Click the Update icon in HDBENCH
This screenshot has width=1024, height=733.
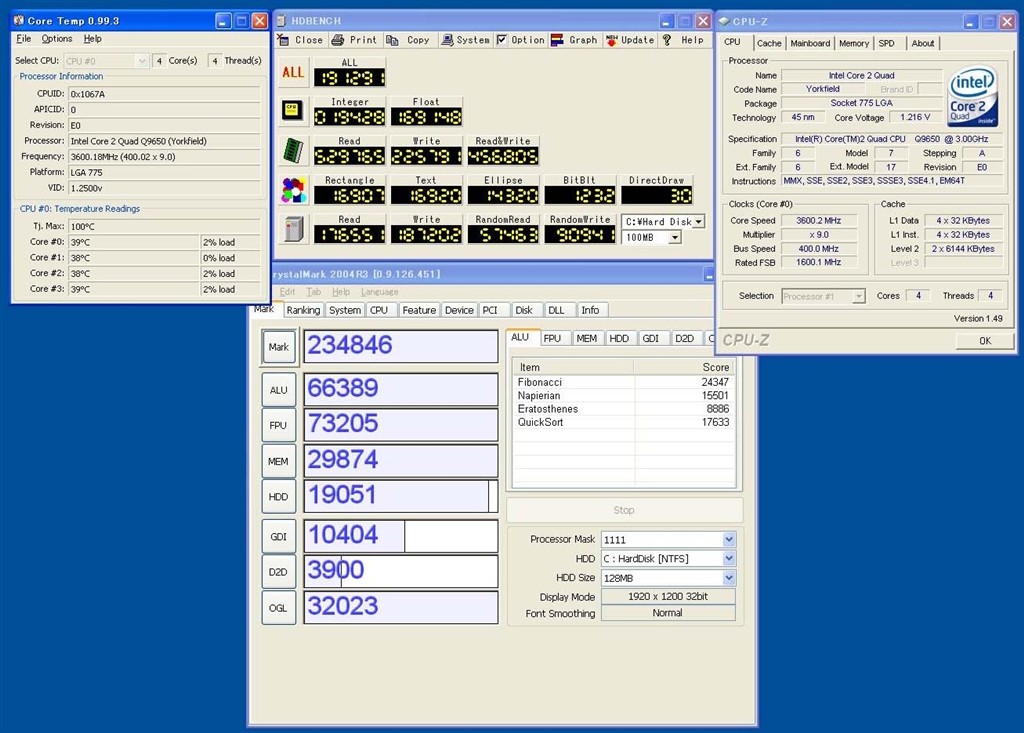click(612, 40)
